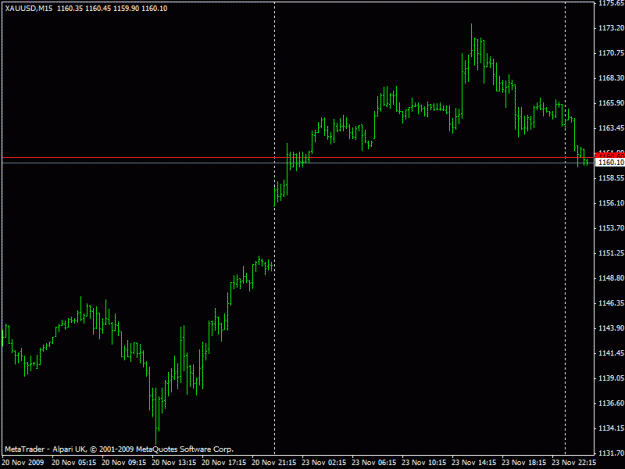Click the 1156.10 price scale label
This screenshot has height=469, width=625.
(611, 203)
